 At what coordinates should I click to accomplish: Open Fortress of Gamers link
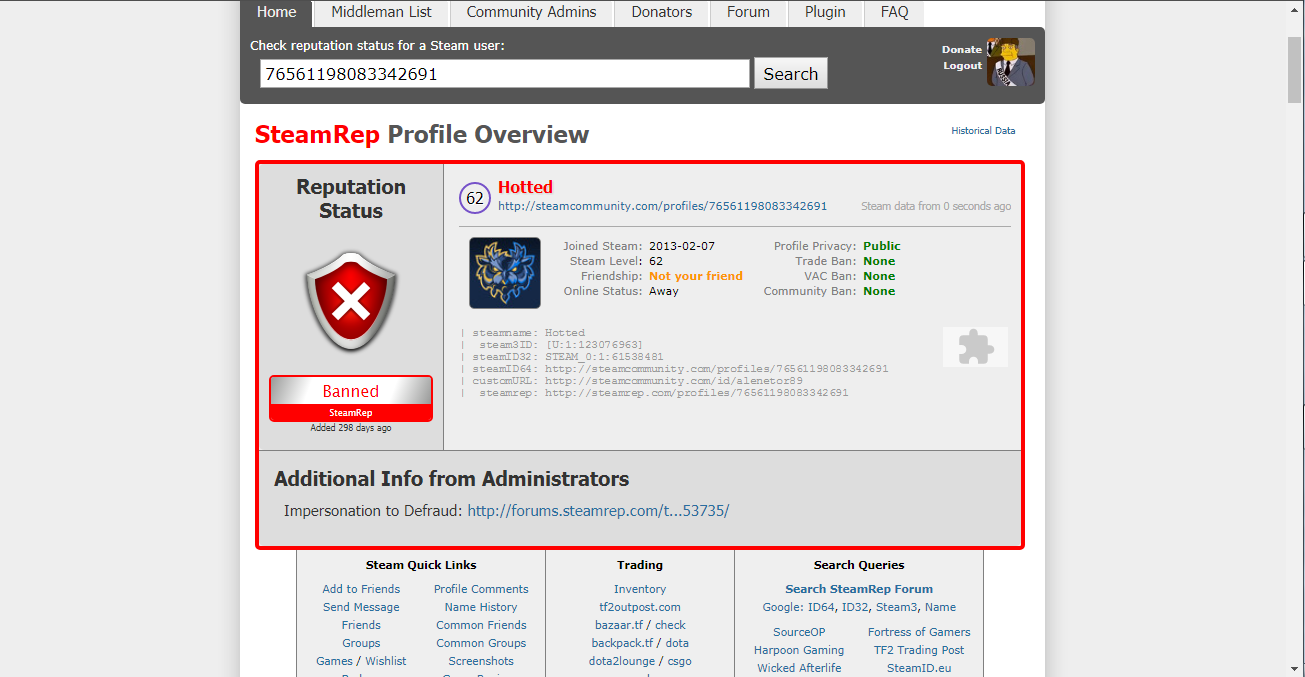click(919, 632)
